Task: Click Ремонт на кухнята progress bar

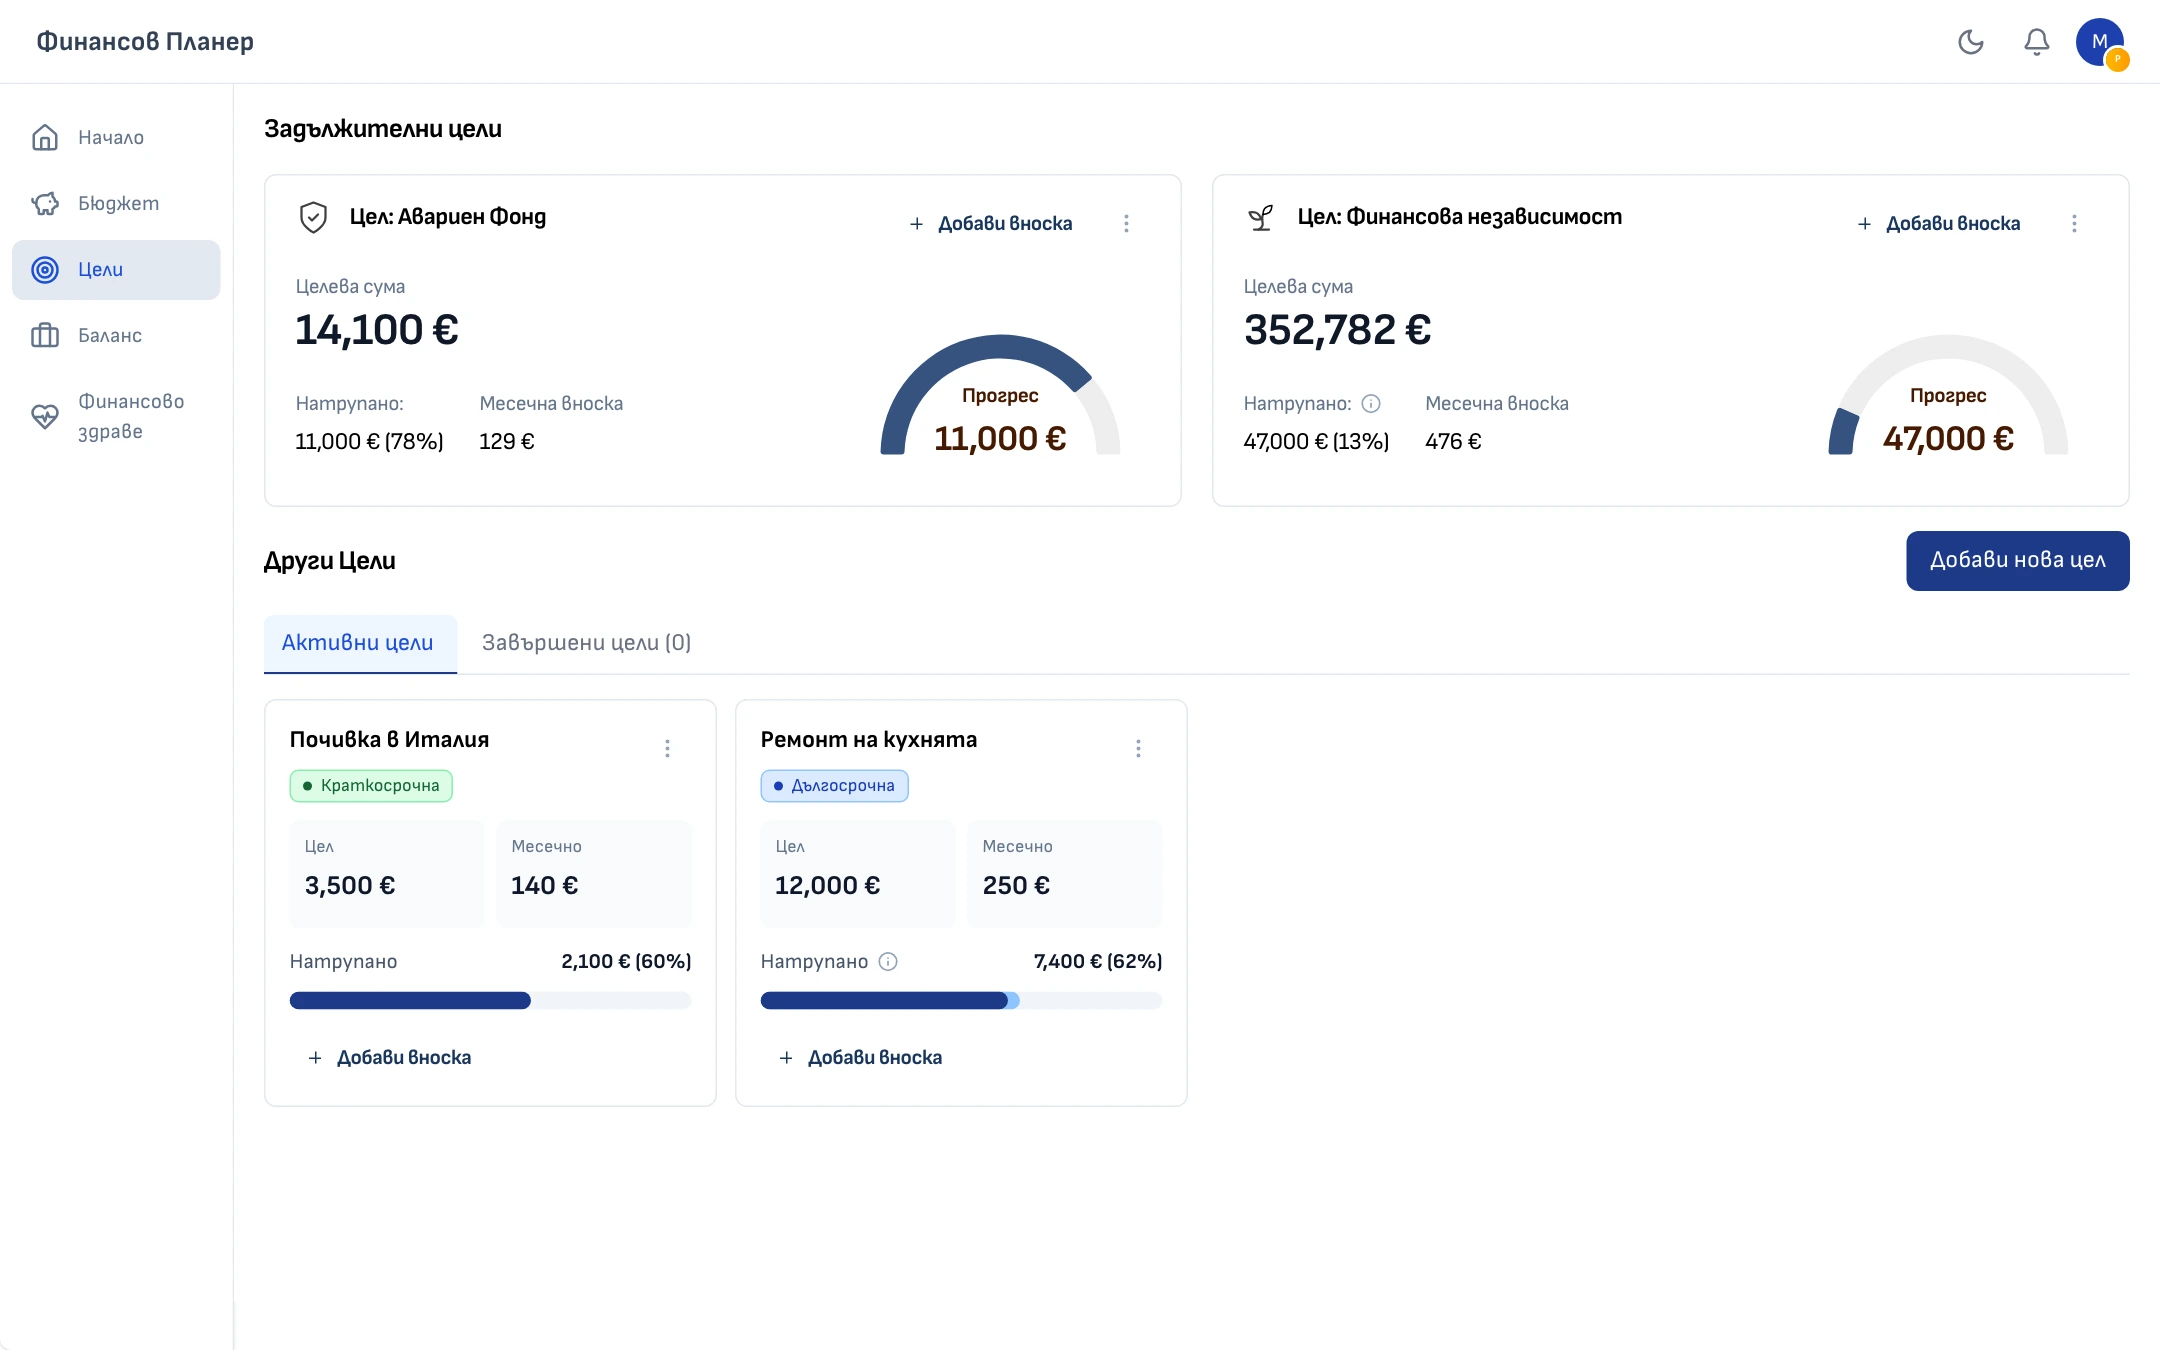Action: (x=961, y=1000)
